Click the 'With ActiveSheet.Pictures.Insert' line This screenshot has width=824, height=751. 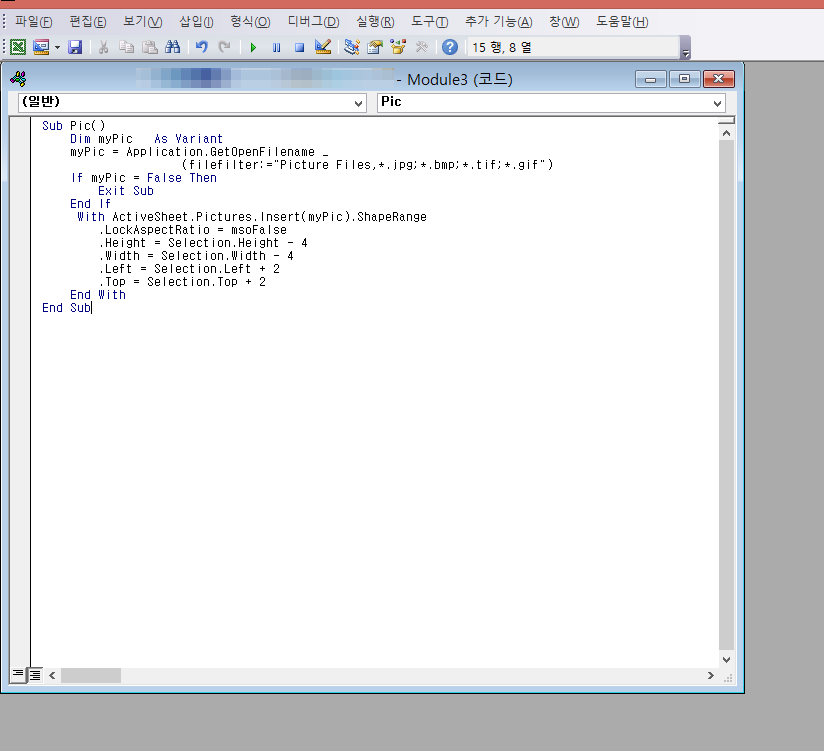click(252, 217)
